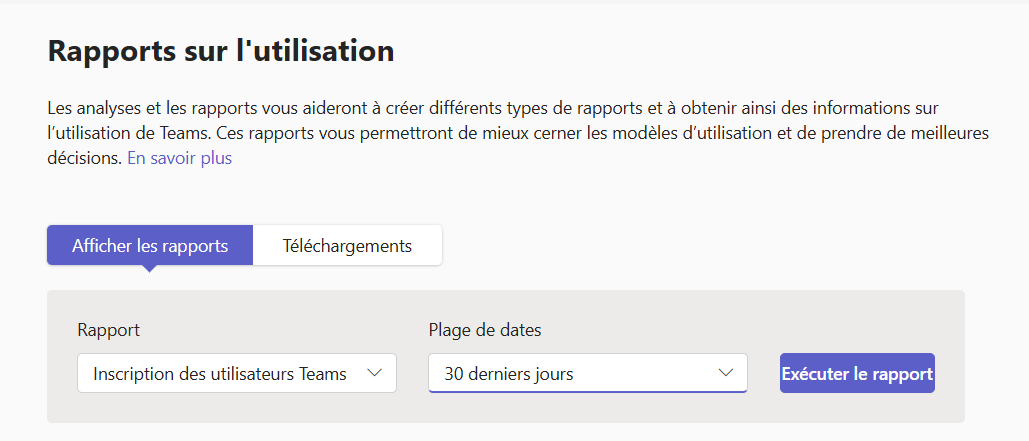The width and height of the screenshot is (1029, 441).
Task: Click the description paragraph about Teams reports
Action: point(500,132)
